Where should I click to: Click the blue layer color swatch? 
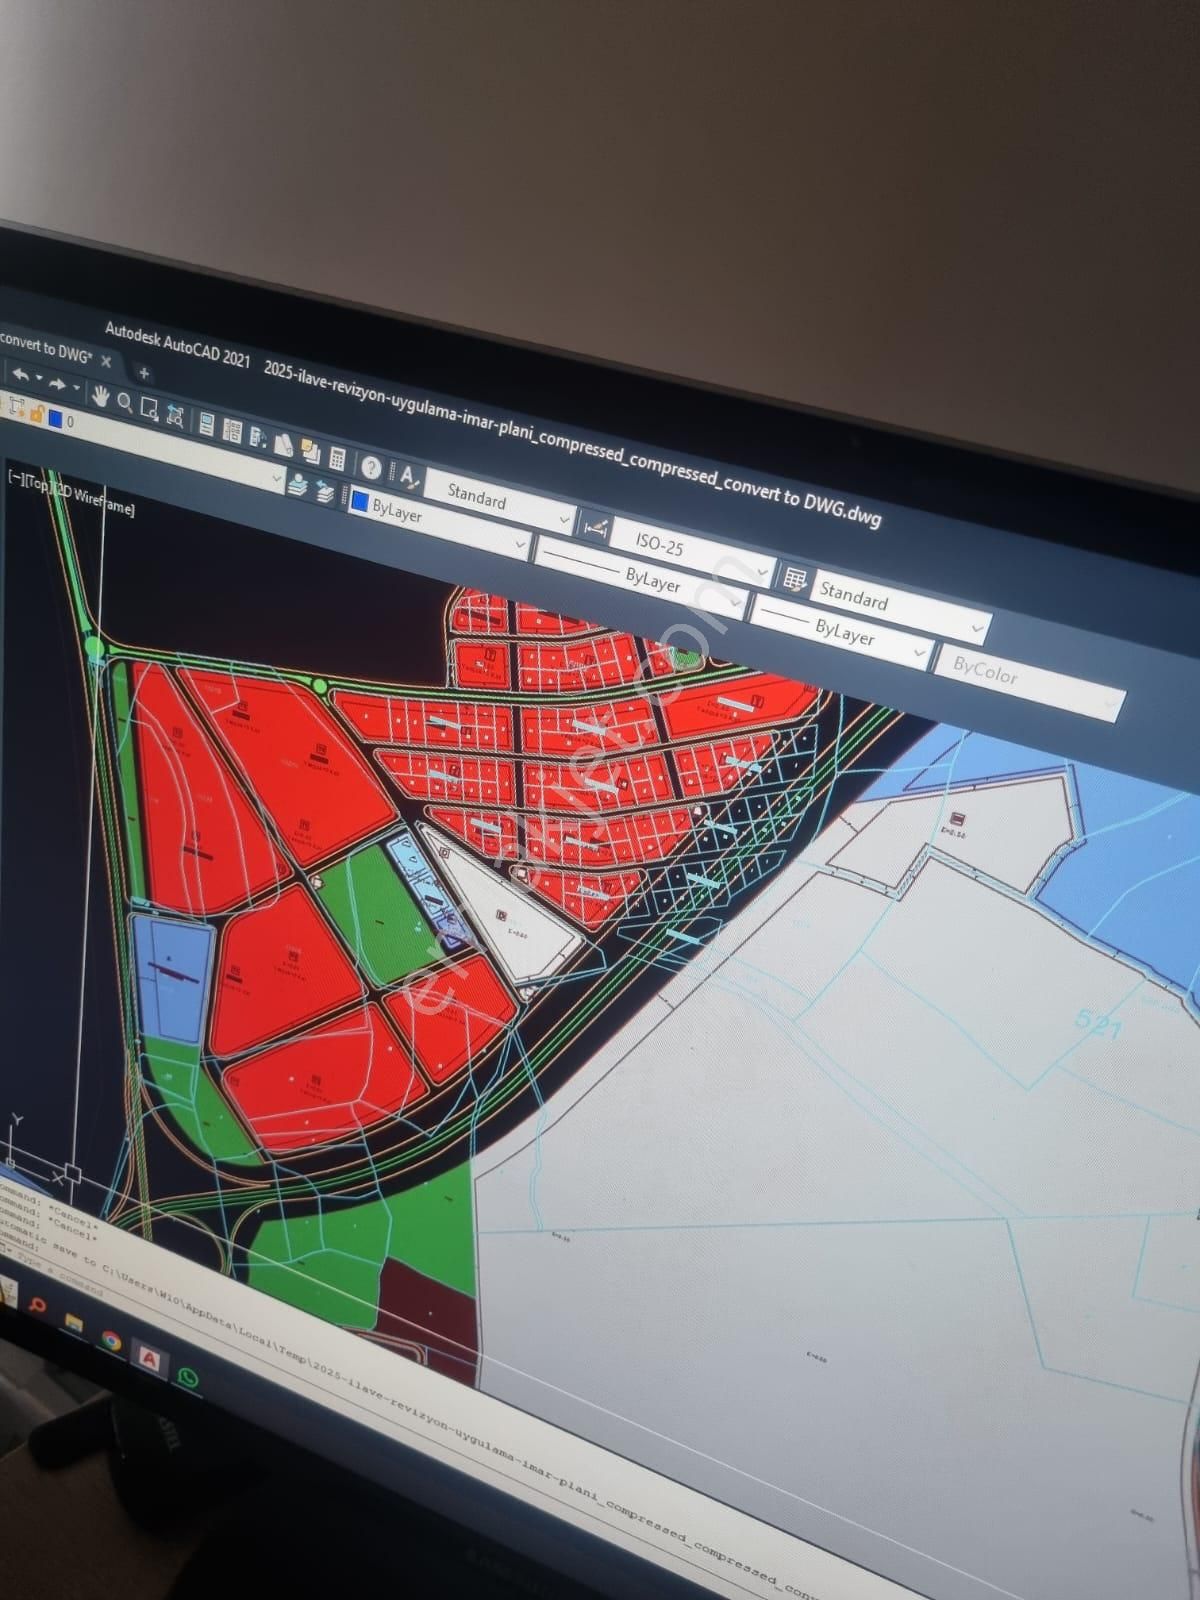pyautogui.click(x=56, y=418)
